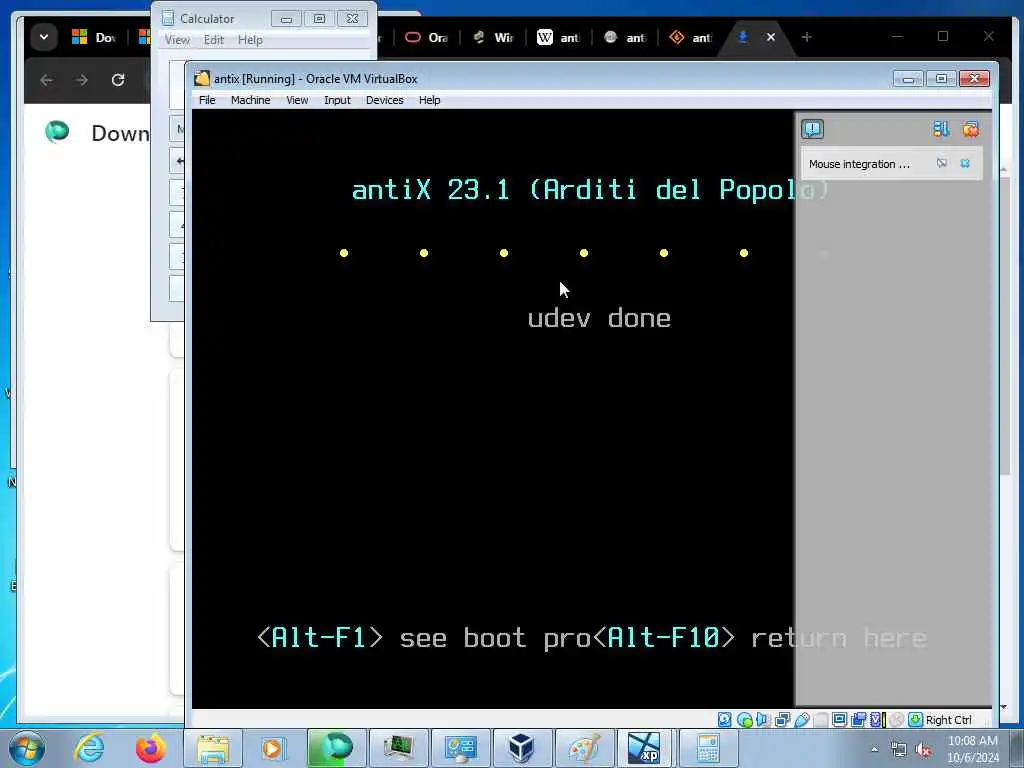This screenshot has height=768, width=1024.
Task: Click the Mouse integration notification text
Action: pos(859,164)
